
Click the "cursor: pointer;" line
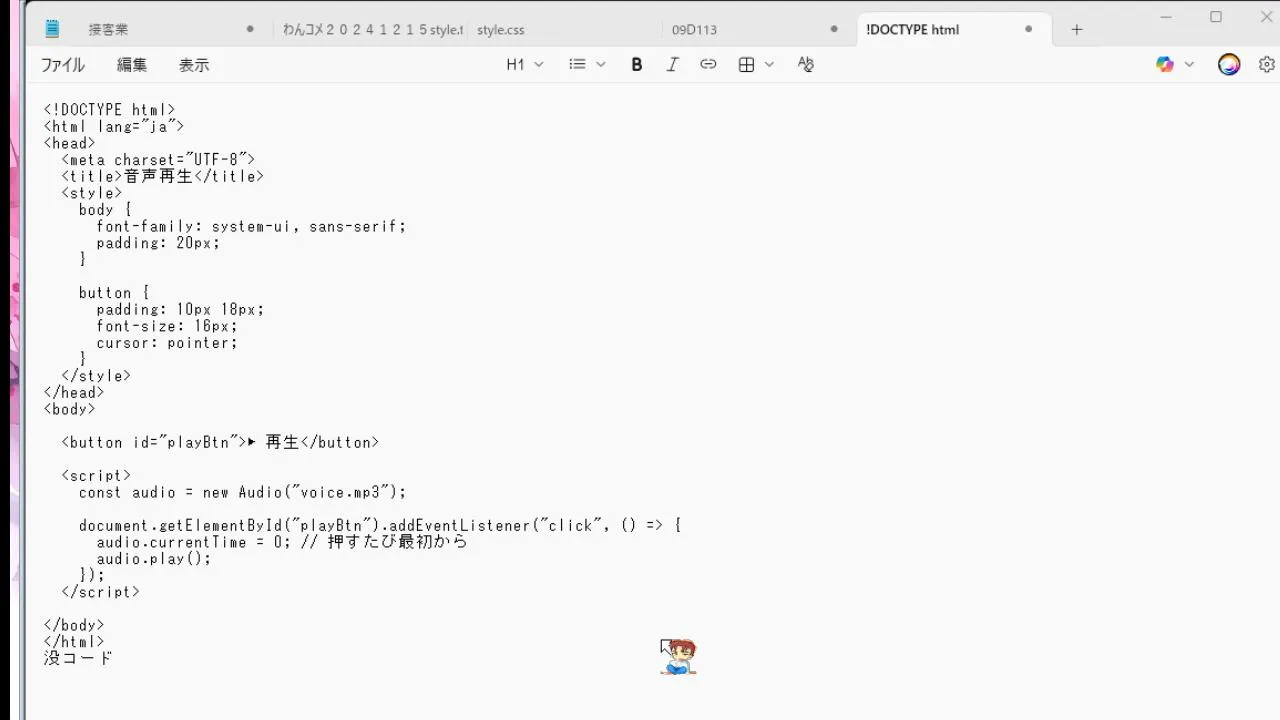click(167, 343)
